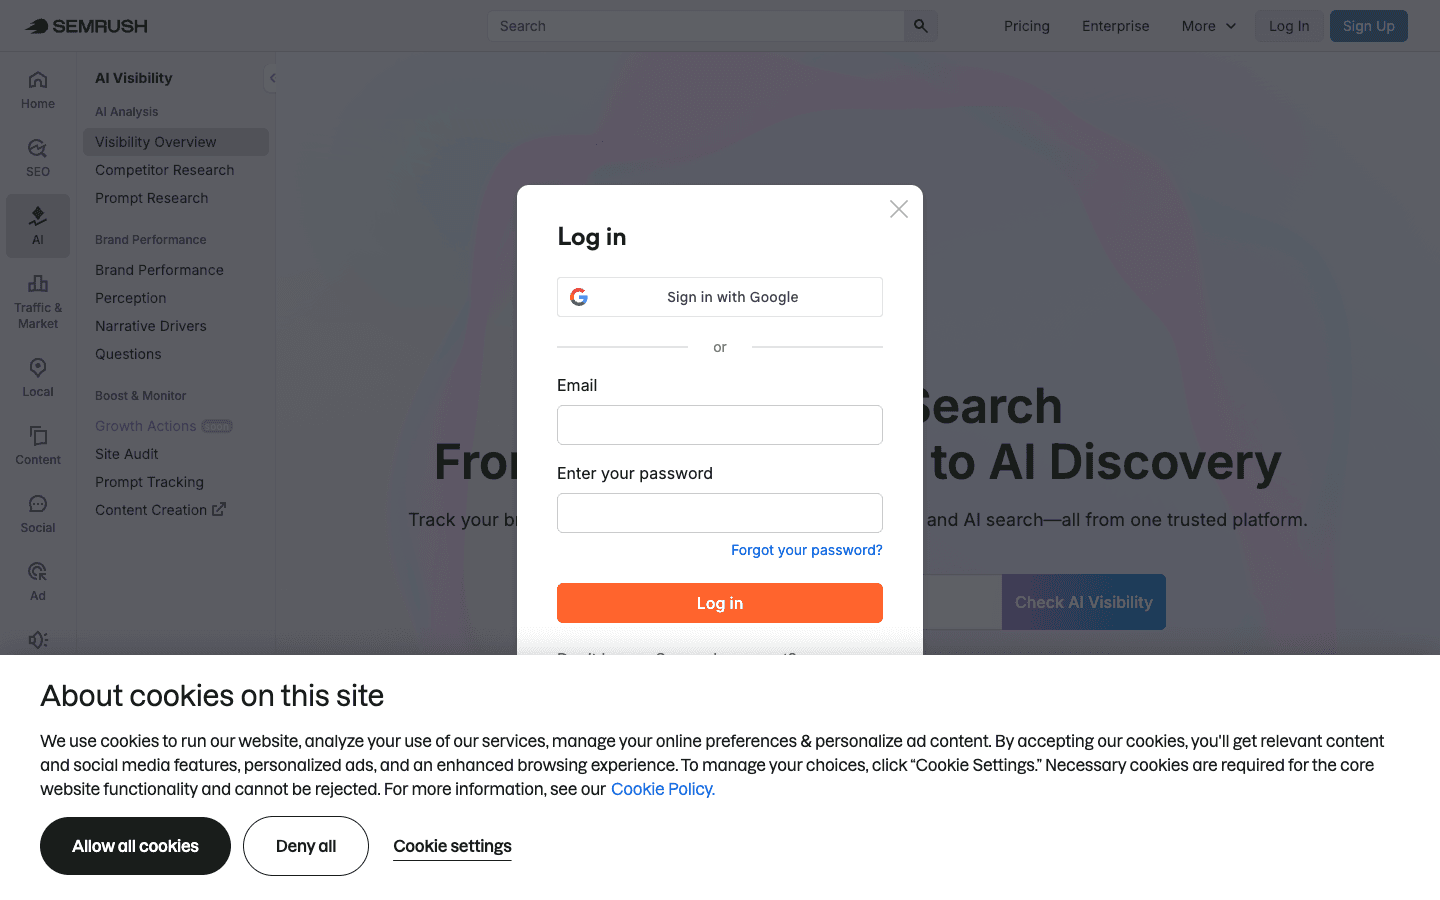Image resolution: width=1440 pixels, height=900 pixels.
Task: Expand the More menu in the header
Action: 1208,26
